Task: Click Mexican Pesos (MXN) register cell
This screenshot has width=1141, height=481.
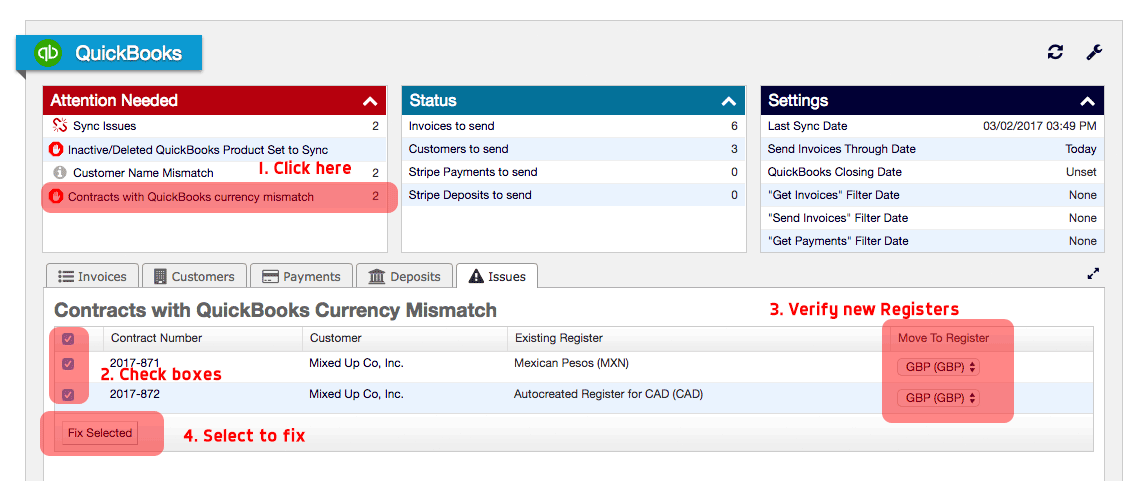Action: (x=571, y=363)
